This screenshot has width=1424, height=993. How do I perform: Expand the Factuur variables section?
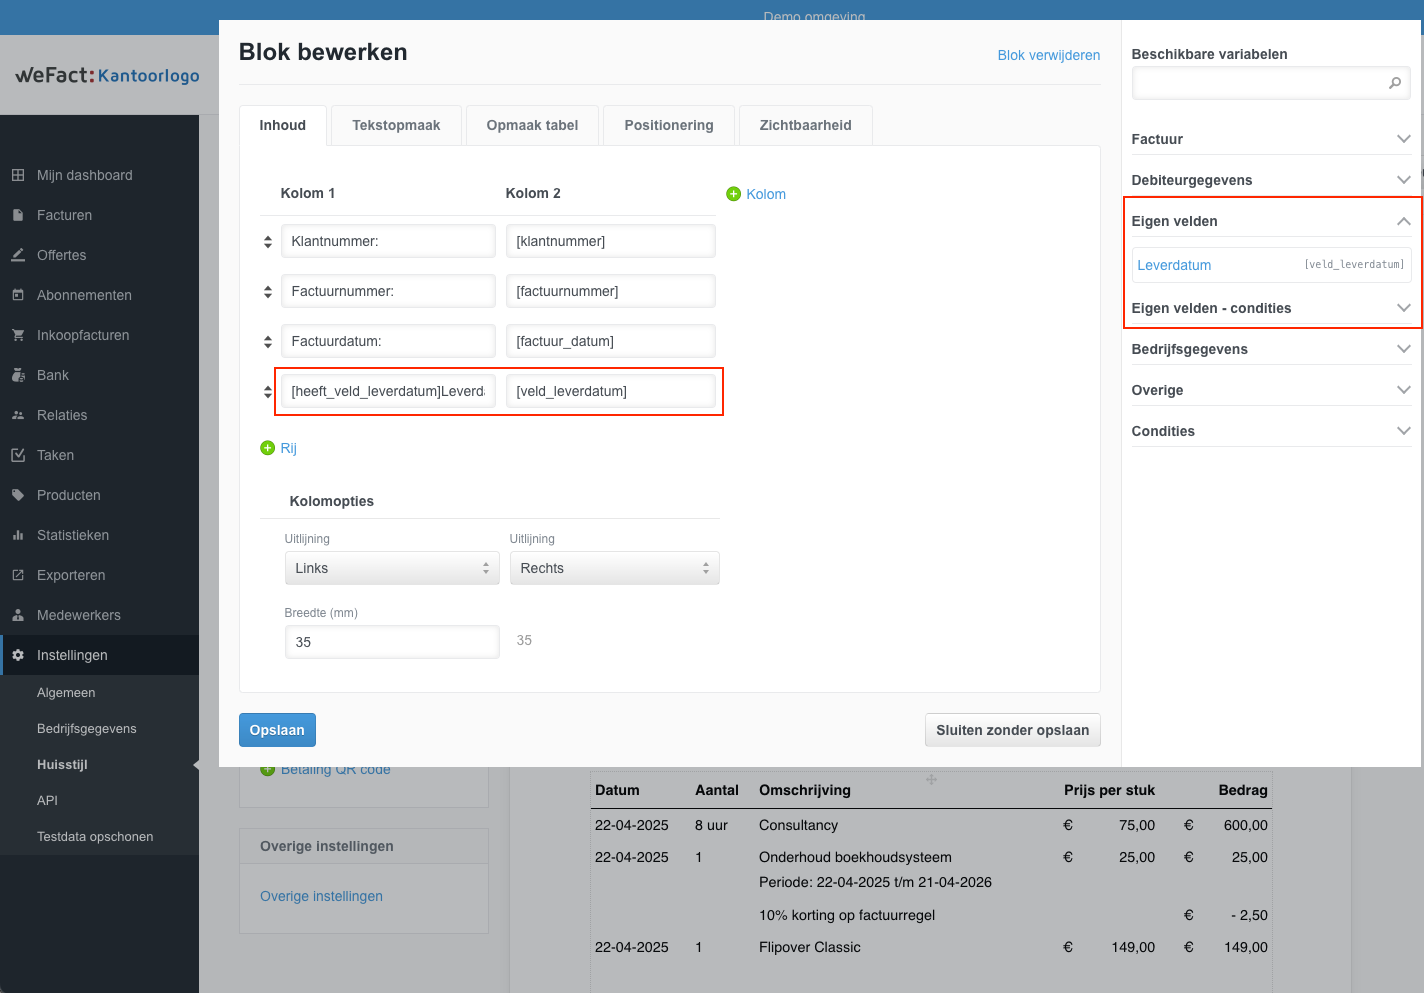pos(1403,139)
